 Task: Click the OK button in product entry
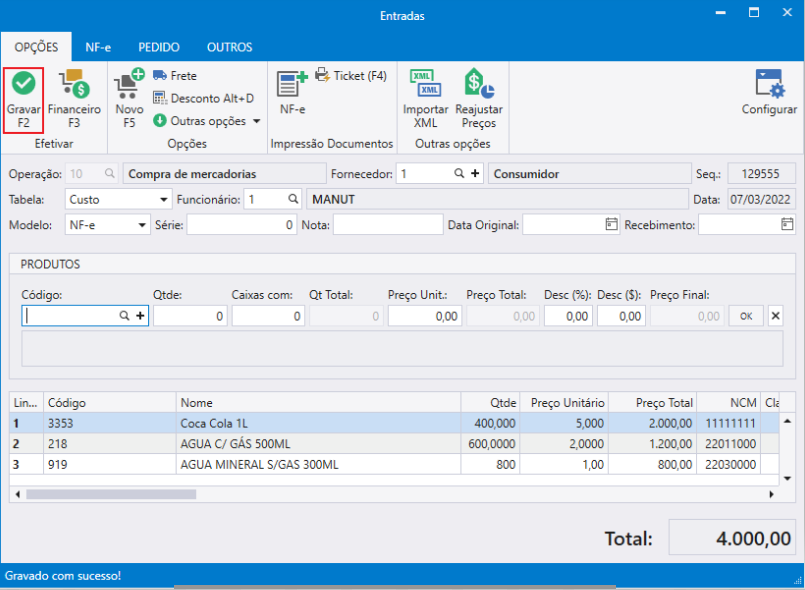pyautogui.click(x=746, y=316)
